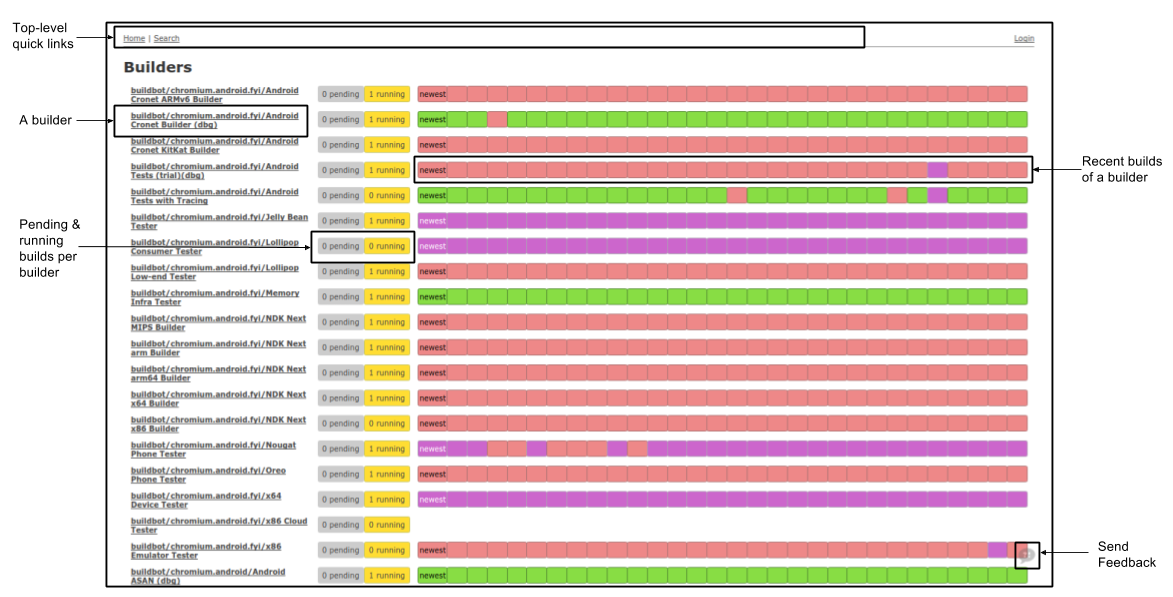Screen dimensions: 1173x597
Task: Select the red failed build in Android Cronet Builder (dbg) row
Action: click(x=497, y=120)
